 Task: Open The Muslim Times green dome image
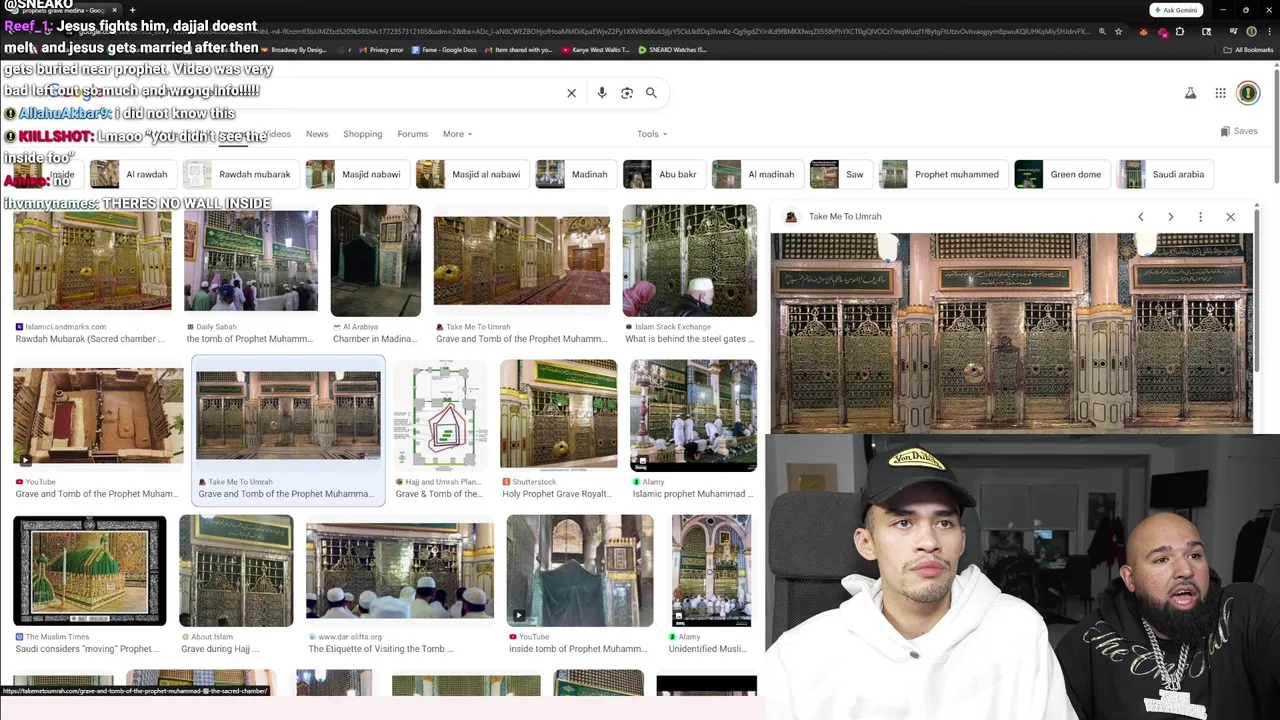click(x=90, y=571)
